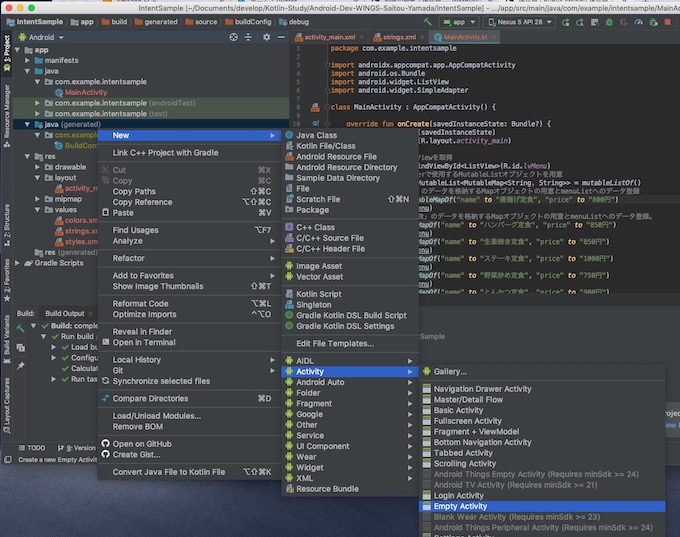Choose Vector Asset from New submenu
Image resolution: width=680 pixels, height=537 pixels.
(x=350, y=277)
